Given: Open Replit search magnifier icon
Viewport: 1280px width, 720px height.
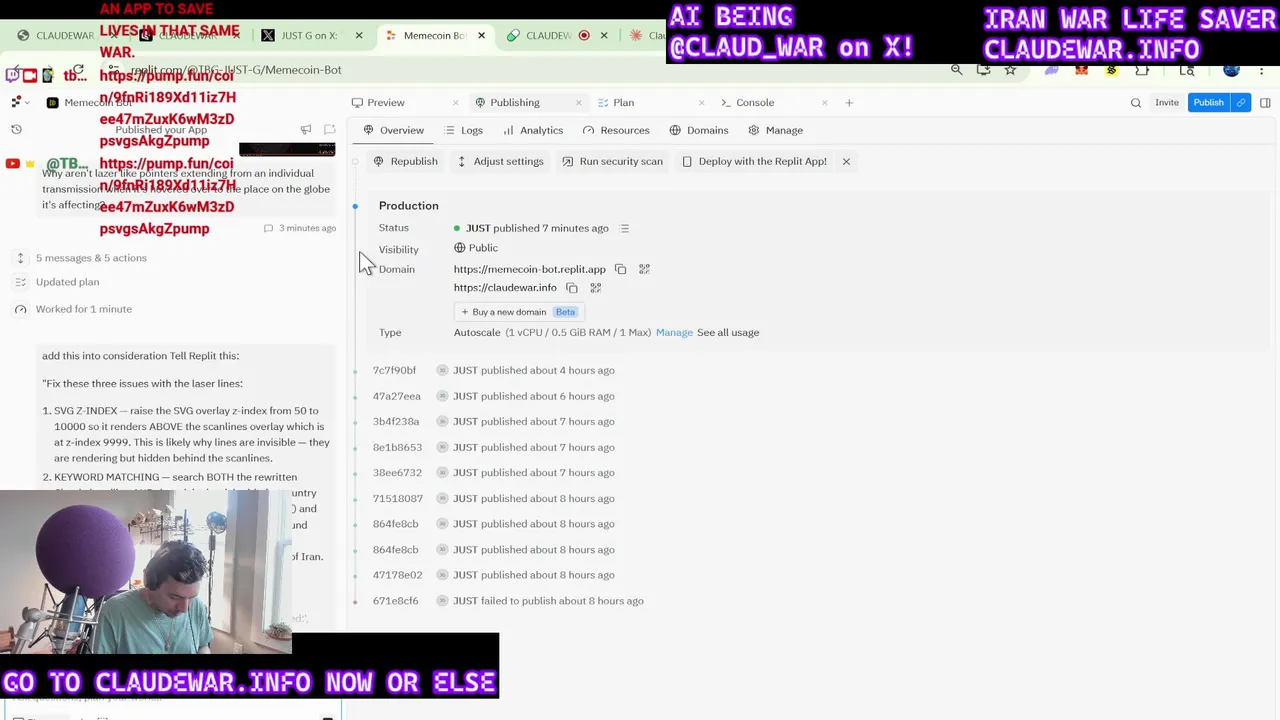Looking at the screenshot, I should [1136, 102].
